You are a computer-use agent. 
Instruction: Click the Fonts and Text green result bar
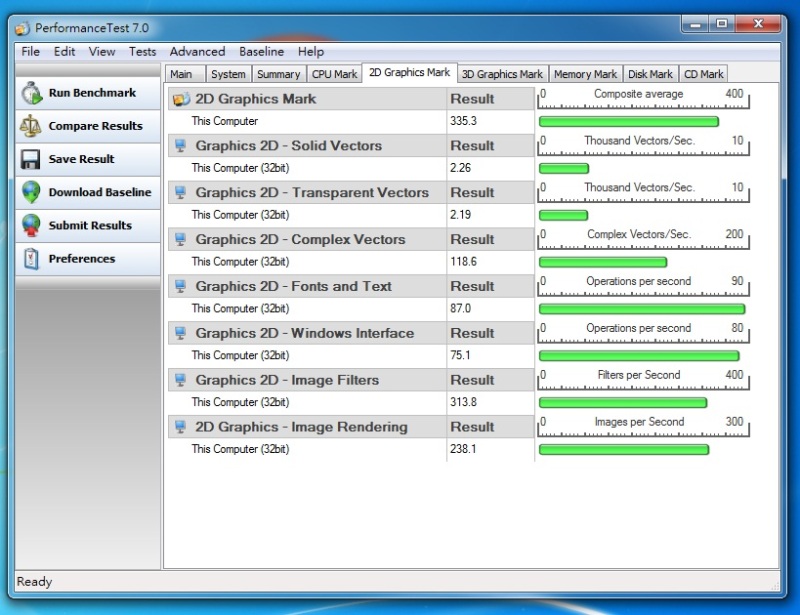642,309
